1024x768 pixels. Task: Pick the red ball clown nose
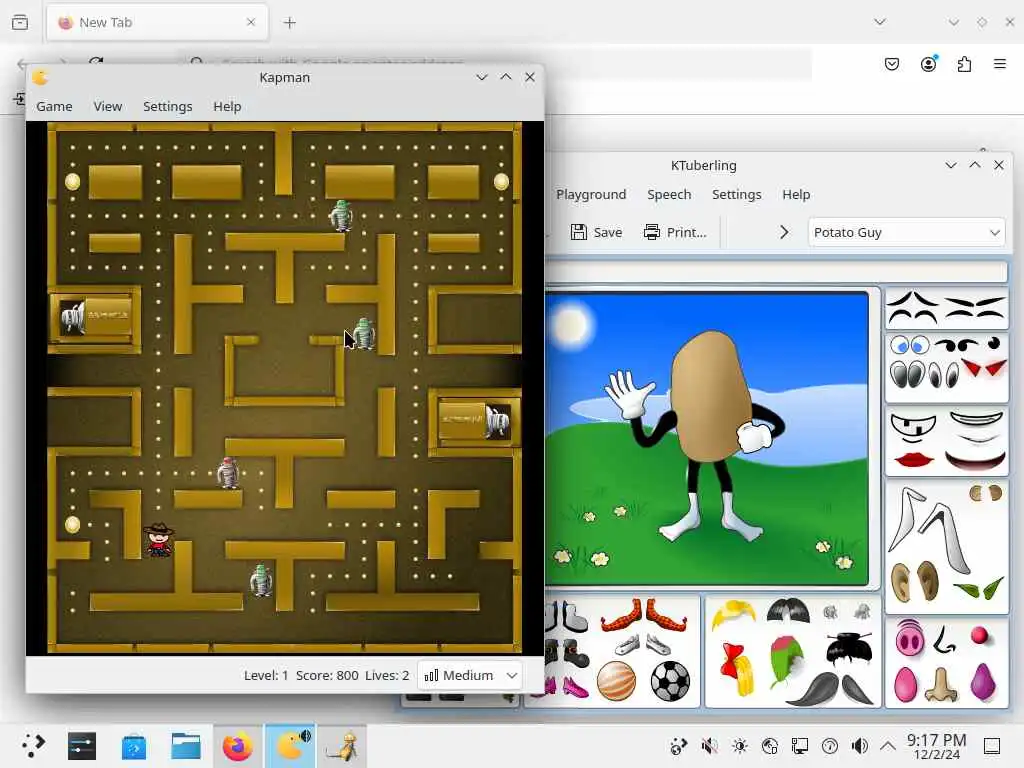coord(980,635)
